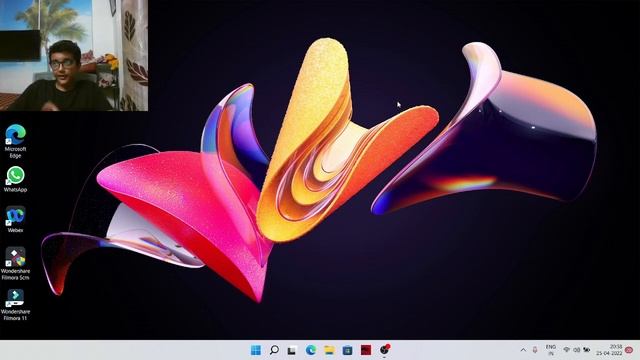Screen dimensions: 640x360
Task: Open the Windows Start menu
Action: pyautogui.click(x=256, y=350)
